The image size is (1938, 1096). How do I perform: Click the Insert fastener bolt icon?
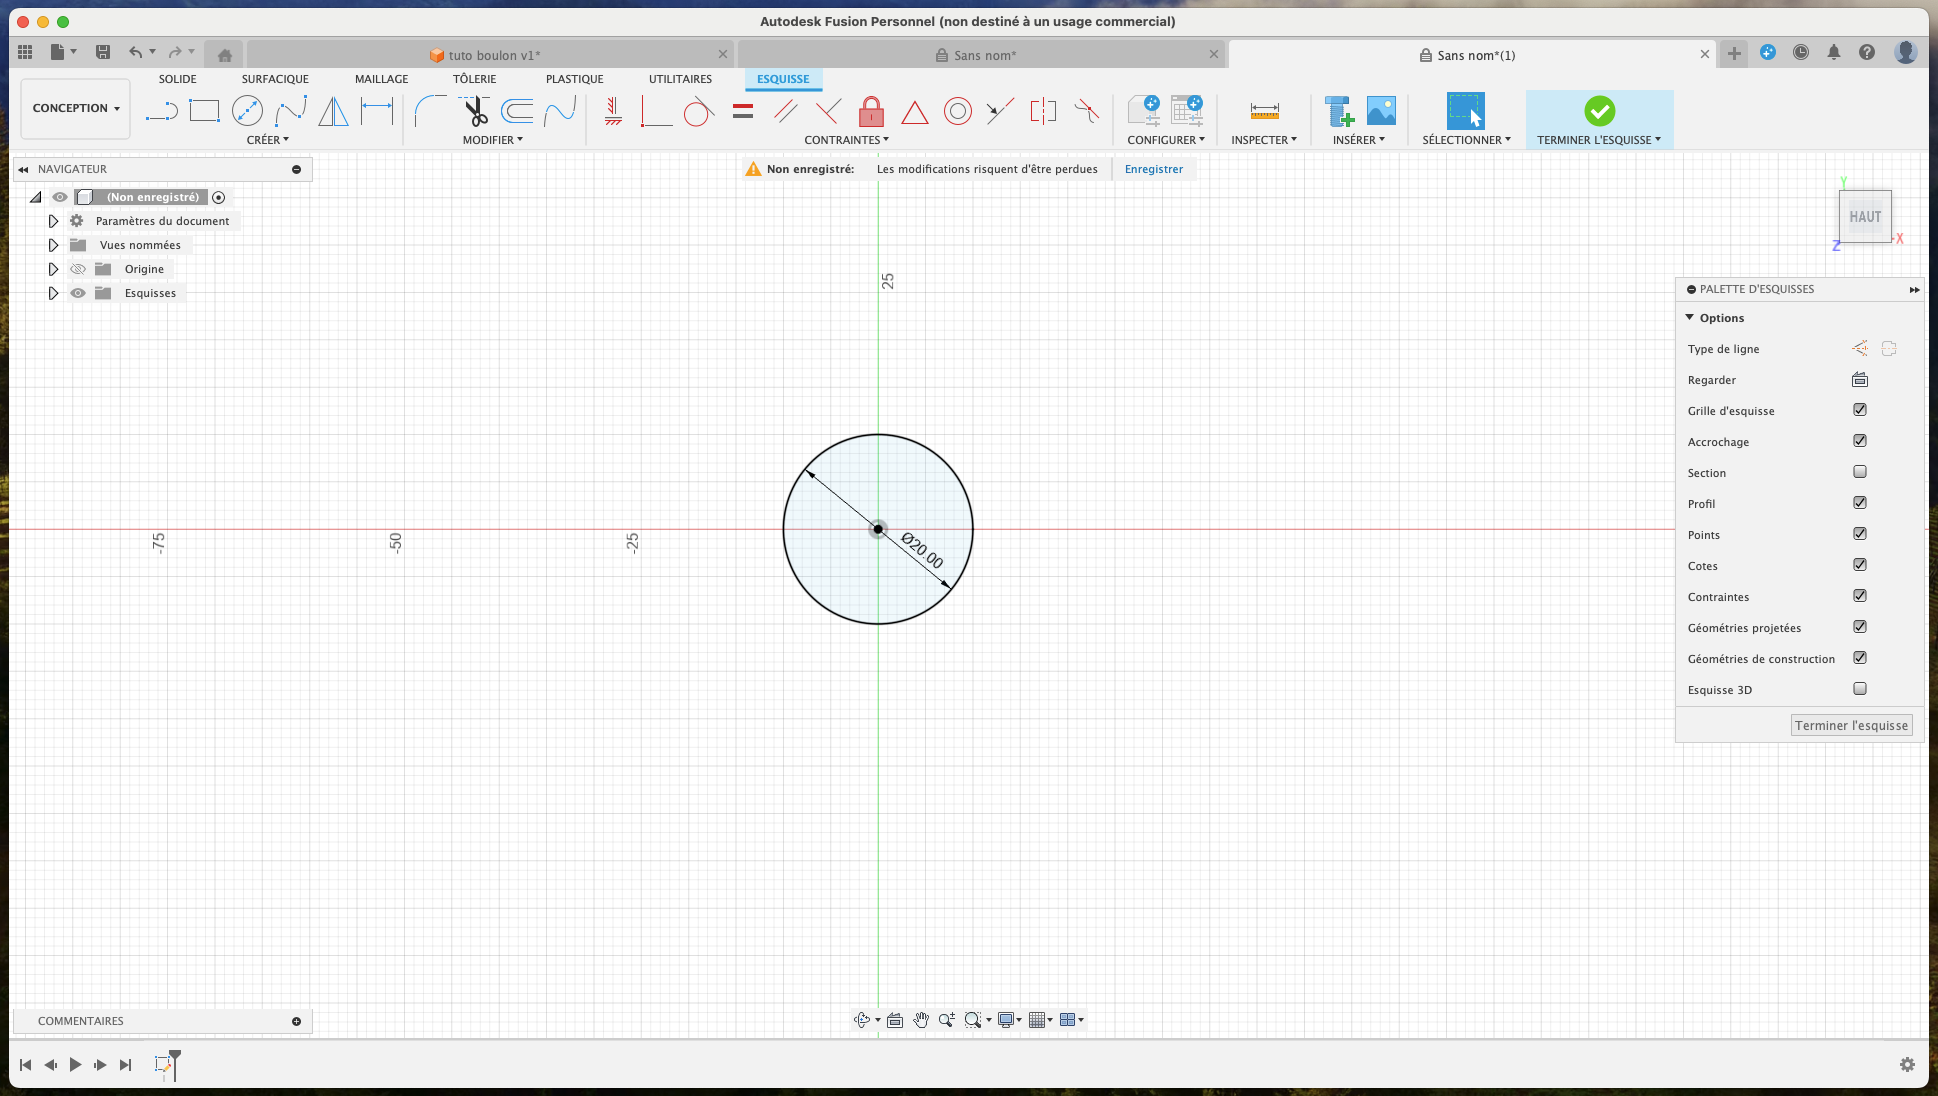point(1338,111)
